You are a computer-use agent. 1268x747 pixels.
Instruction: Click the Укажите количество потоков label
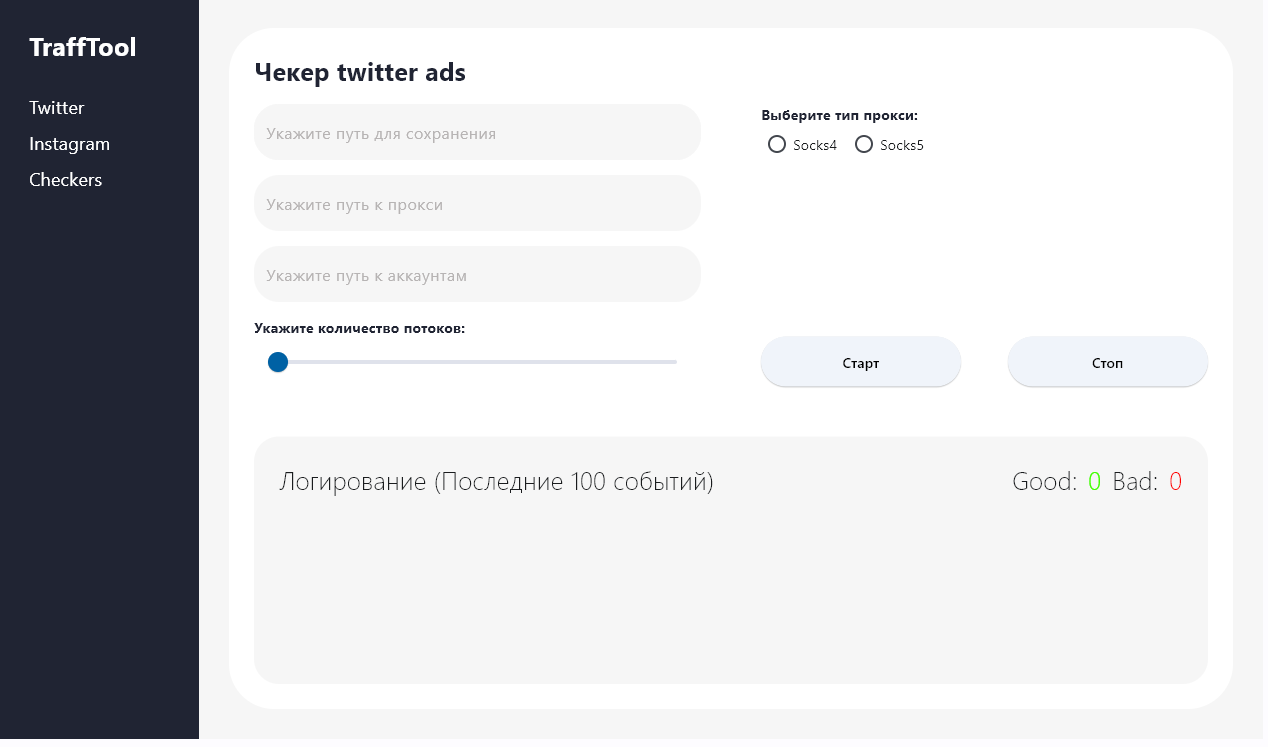click(359, 328)
